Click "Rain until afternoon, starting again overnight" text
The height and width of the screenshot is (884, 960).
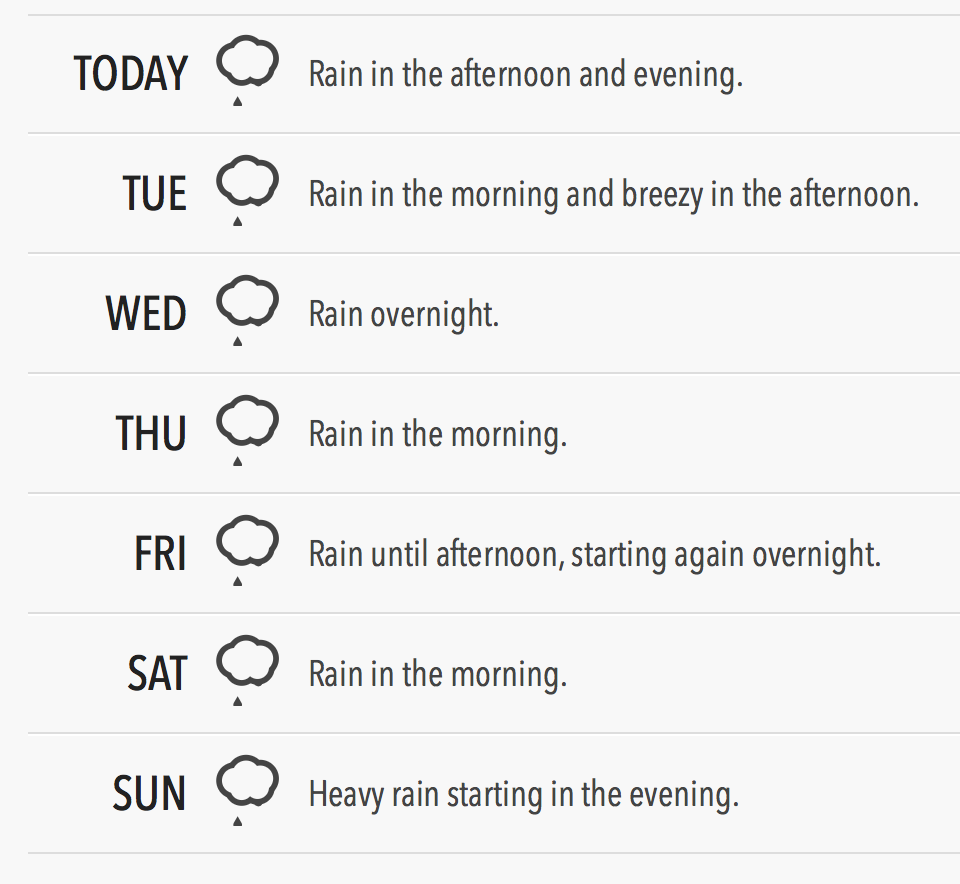[x=594, y=554]
